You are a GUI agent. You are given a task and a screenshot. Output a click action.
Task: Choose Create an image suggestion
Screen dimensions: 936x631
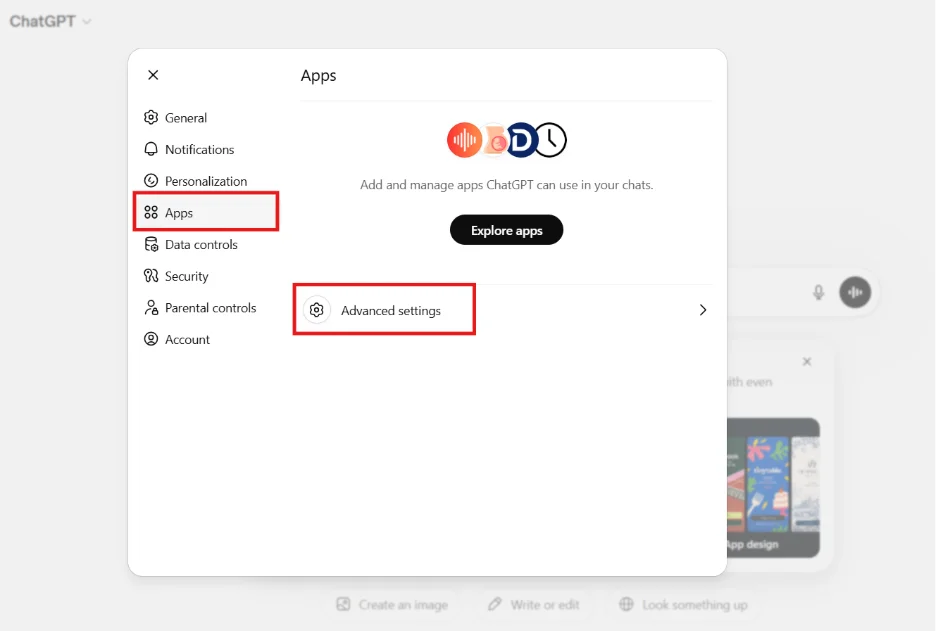(x=392, y=605)
